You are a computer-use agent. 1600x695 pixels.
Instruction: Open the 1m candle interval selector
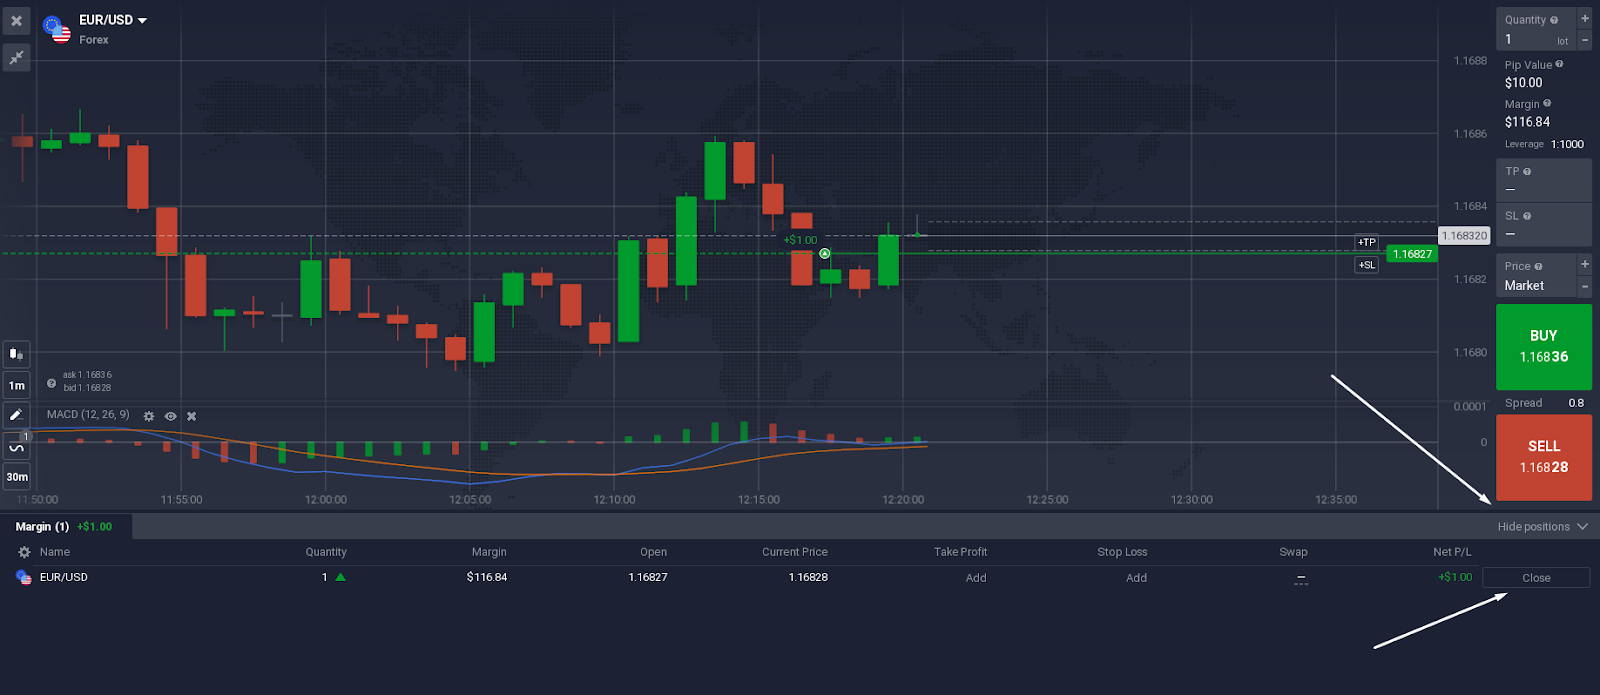click(16, 385)
